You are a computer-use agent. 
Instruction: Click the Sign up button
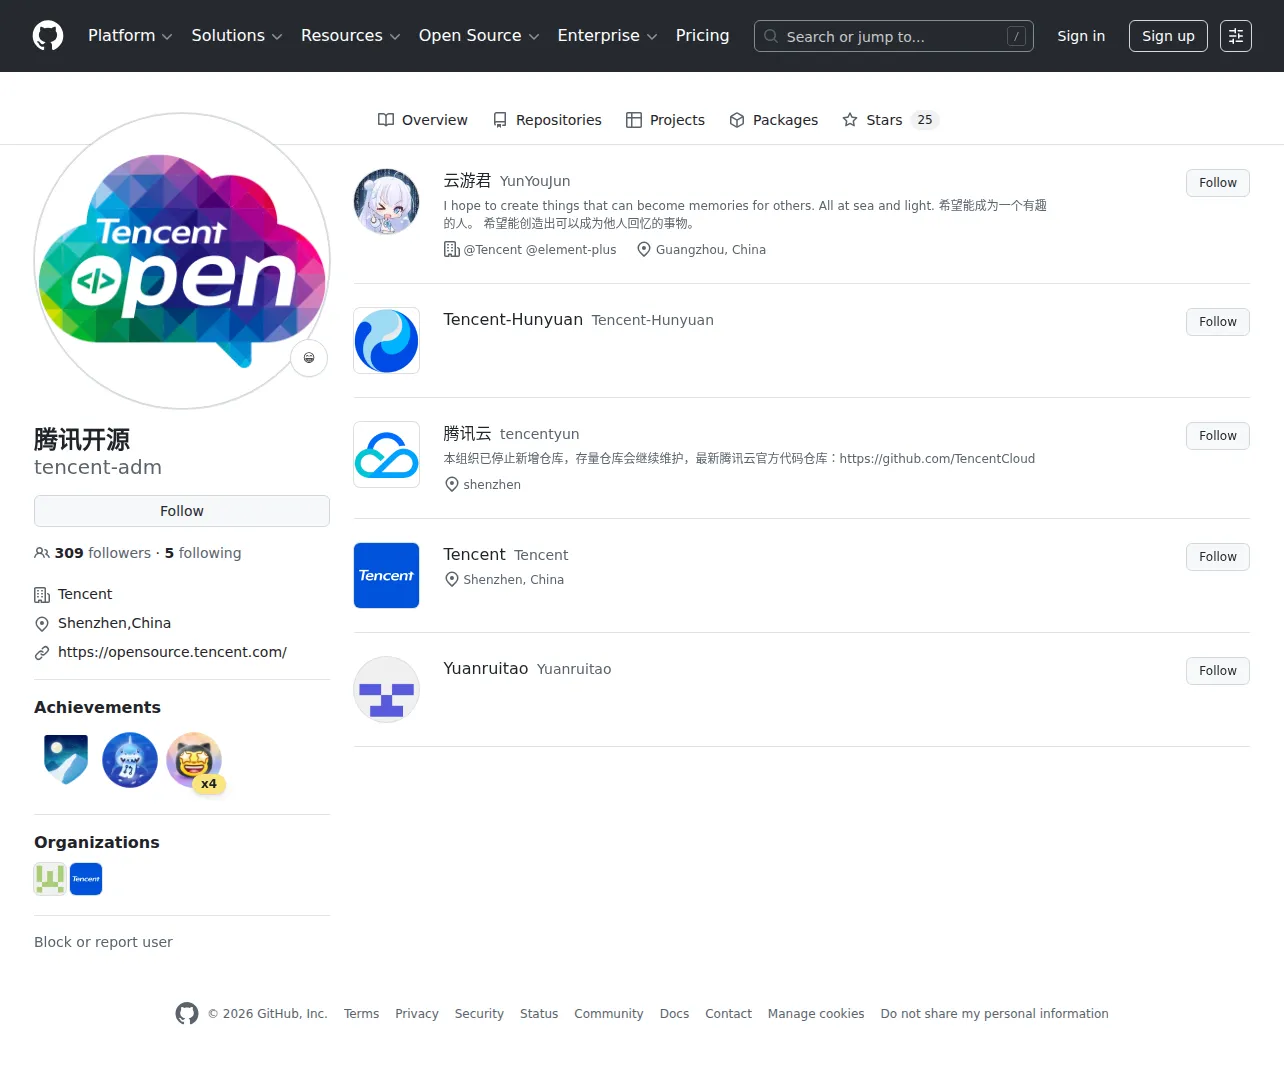[x=1168, y=36]
